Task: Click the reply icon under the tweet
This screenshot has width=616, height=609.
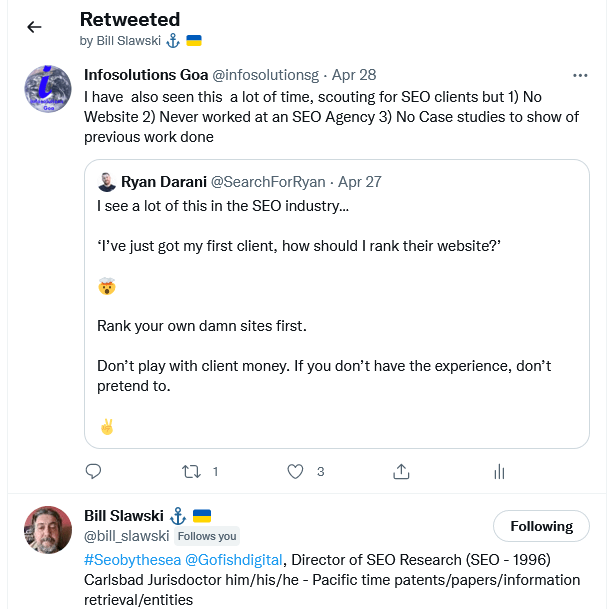Action: 93,470
